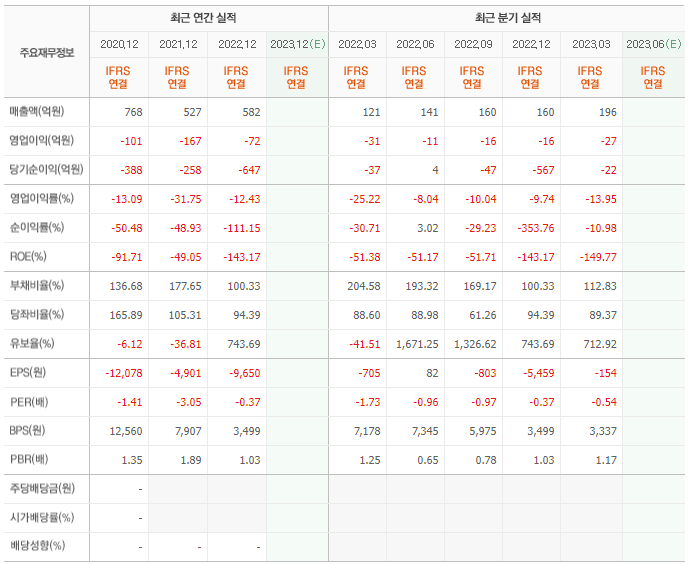688x564 pixels.
Task: Click the EPS(원) row label
Action: tap(28, 372)
